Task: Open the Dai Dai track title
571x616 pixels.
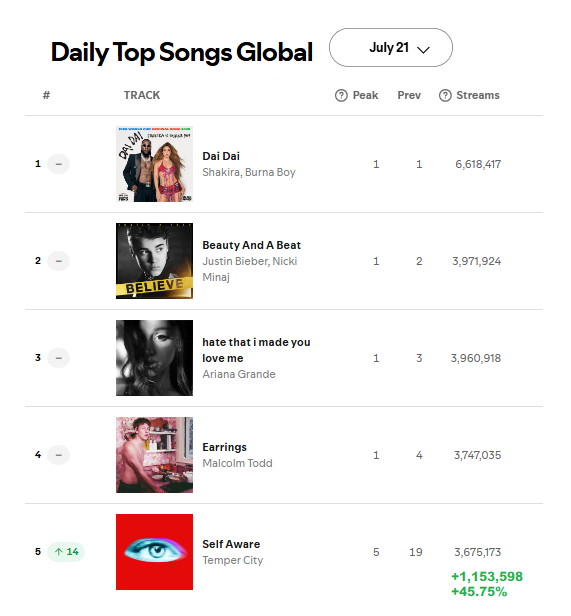Action: (221, 156)
